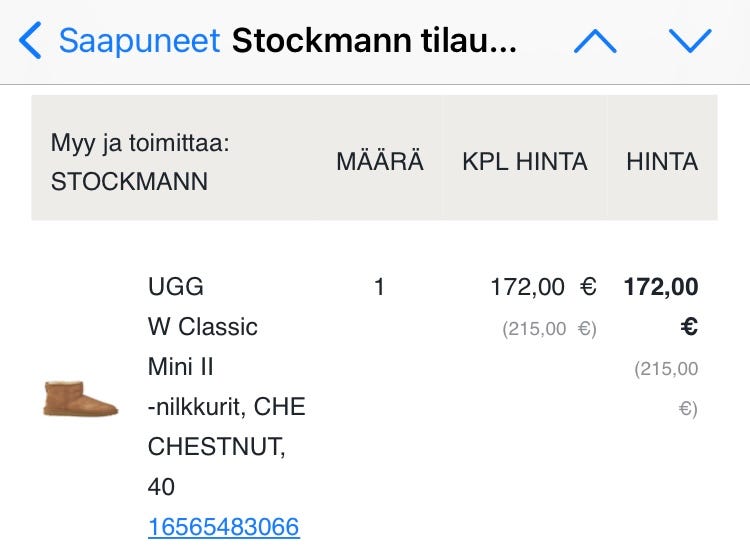The width and height of the screenshot is (750, 551).
Task: Tap the 'Myy ja toimittaa:' label
Action: click(140, 143)
